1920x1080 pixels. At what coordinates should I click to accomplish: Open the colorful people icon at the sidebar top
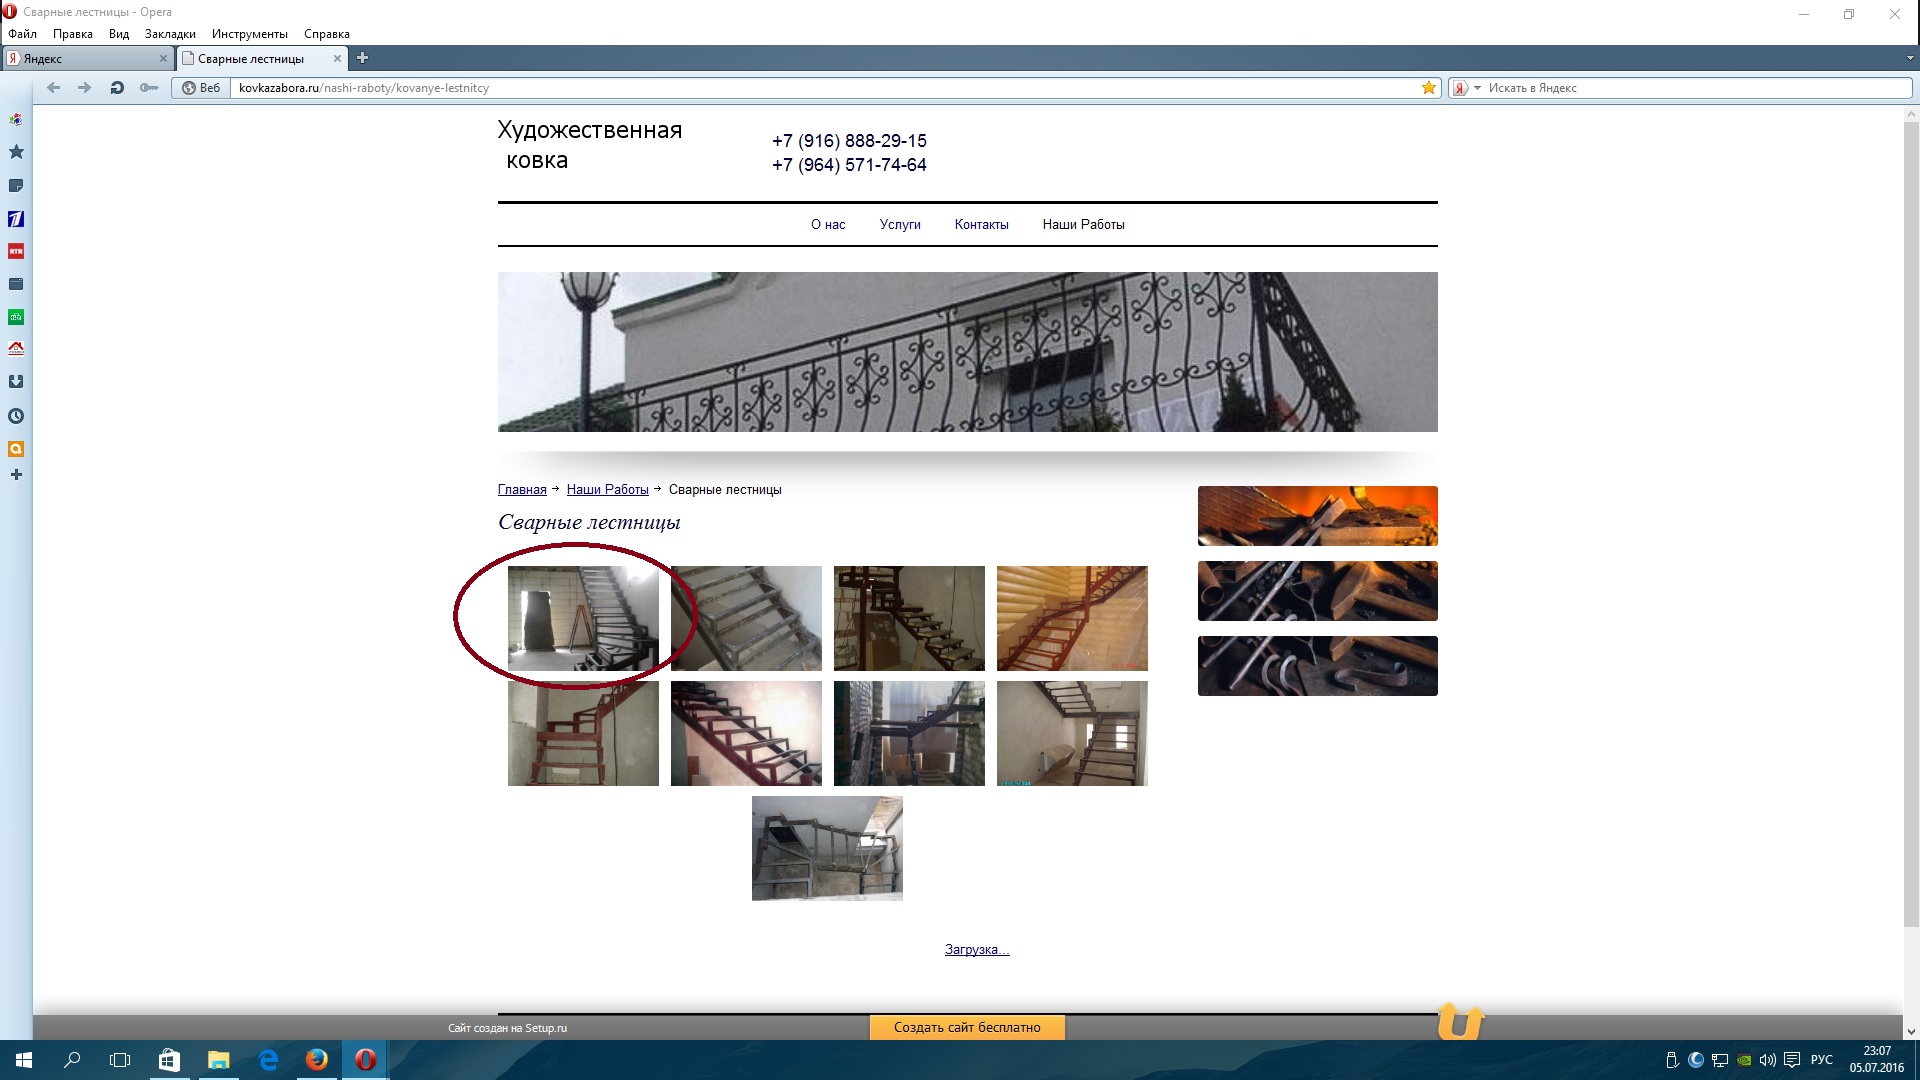(16, 119)
